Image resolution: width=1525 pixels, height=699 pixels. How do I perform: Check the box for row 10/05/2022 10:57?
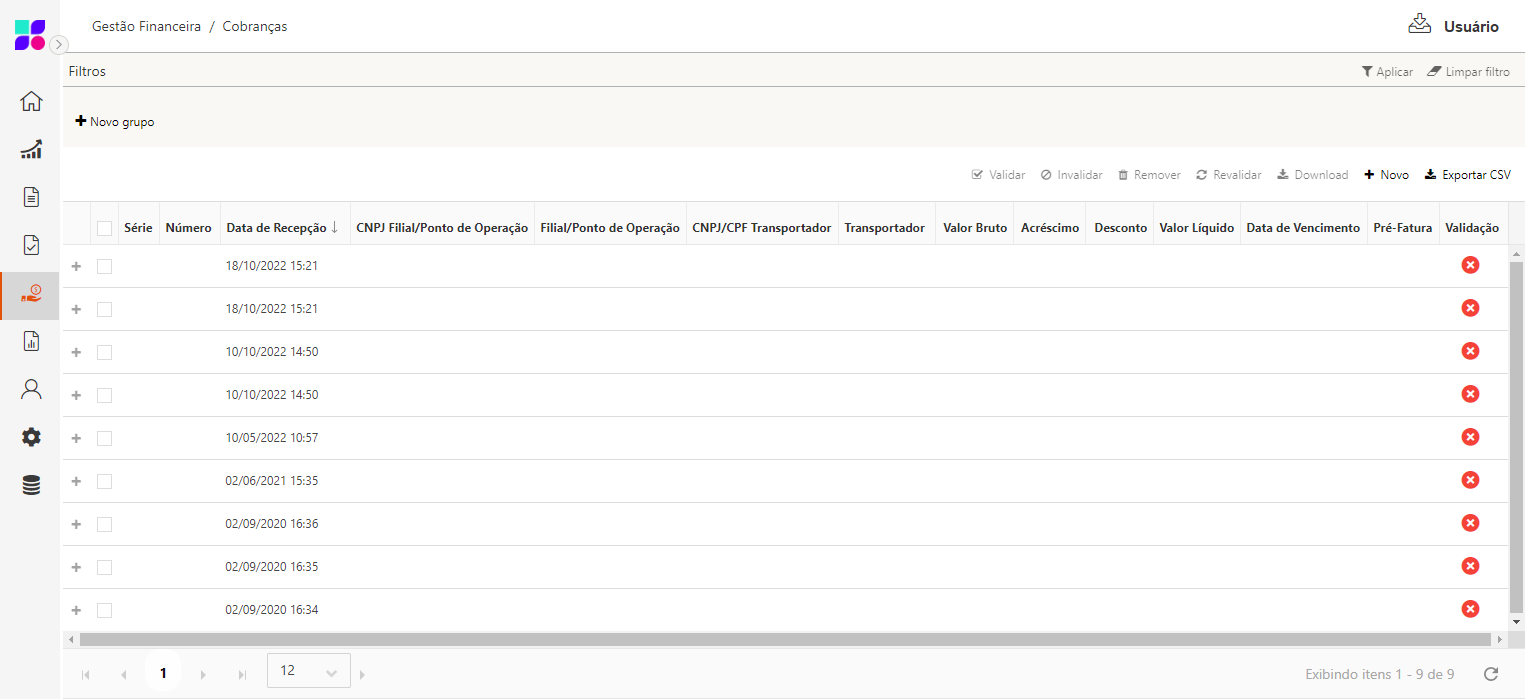click(x=104, y=438)
